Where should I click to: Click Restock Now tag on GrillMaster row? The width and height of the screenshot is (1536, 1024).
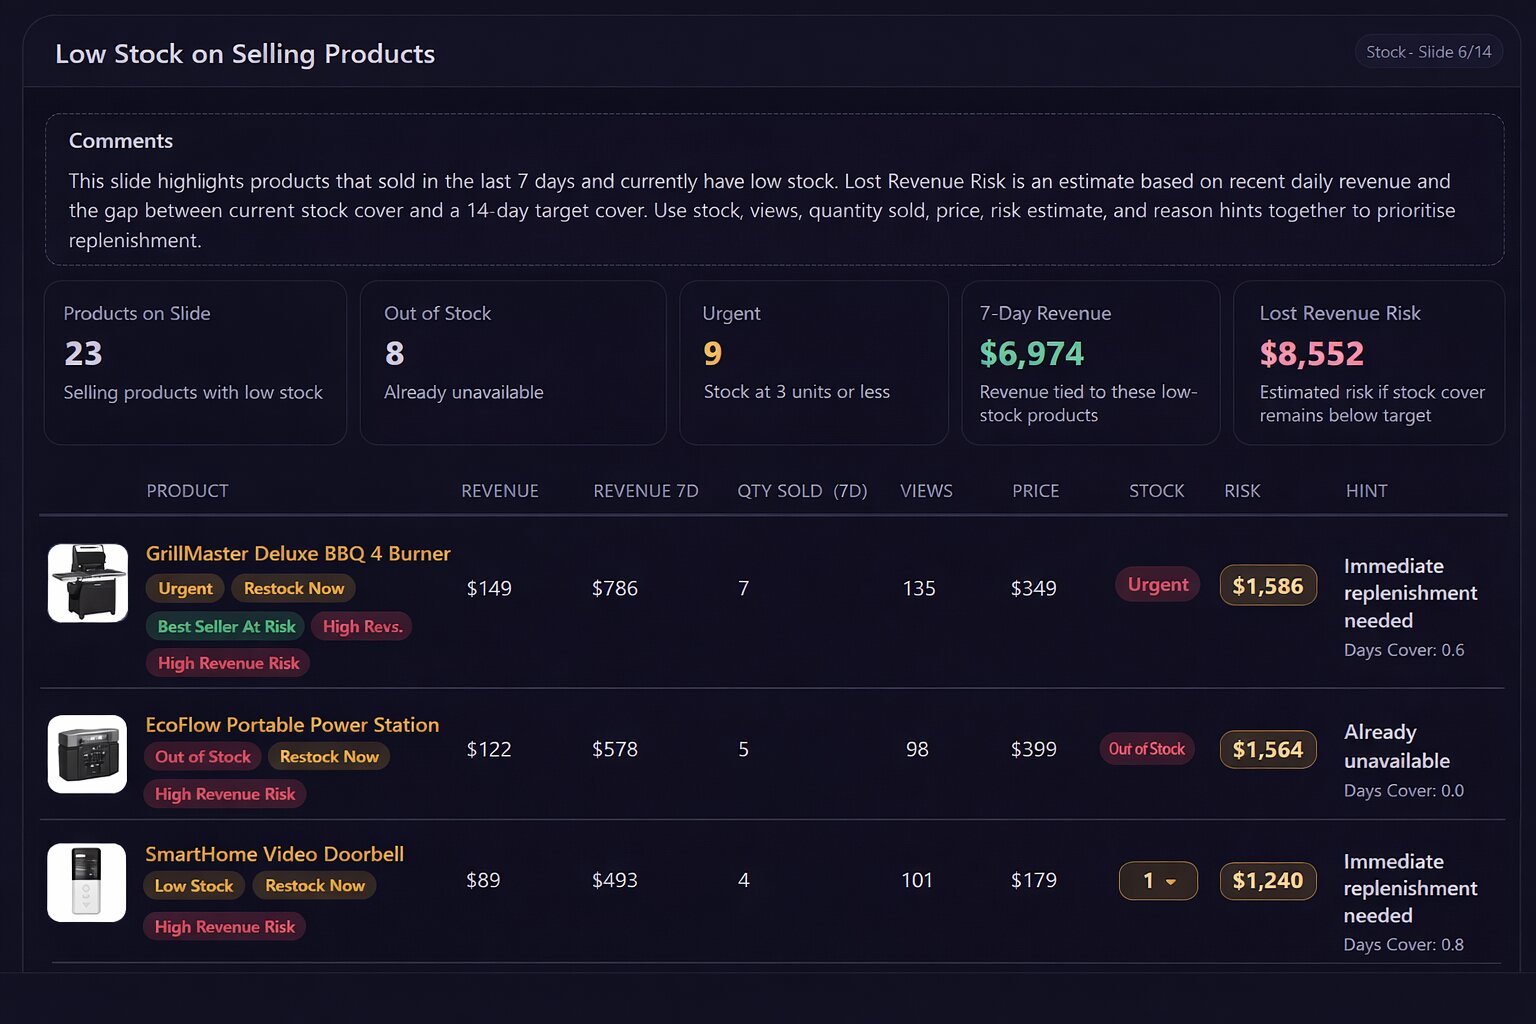(293, 588)
